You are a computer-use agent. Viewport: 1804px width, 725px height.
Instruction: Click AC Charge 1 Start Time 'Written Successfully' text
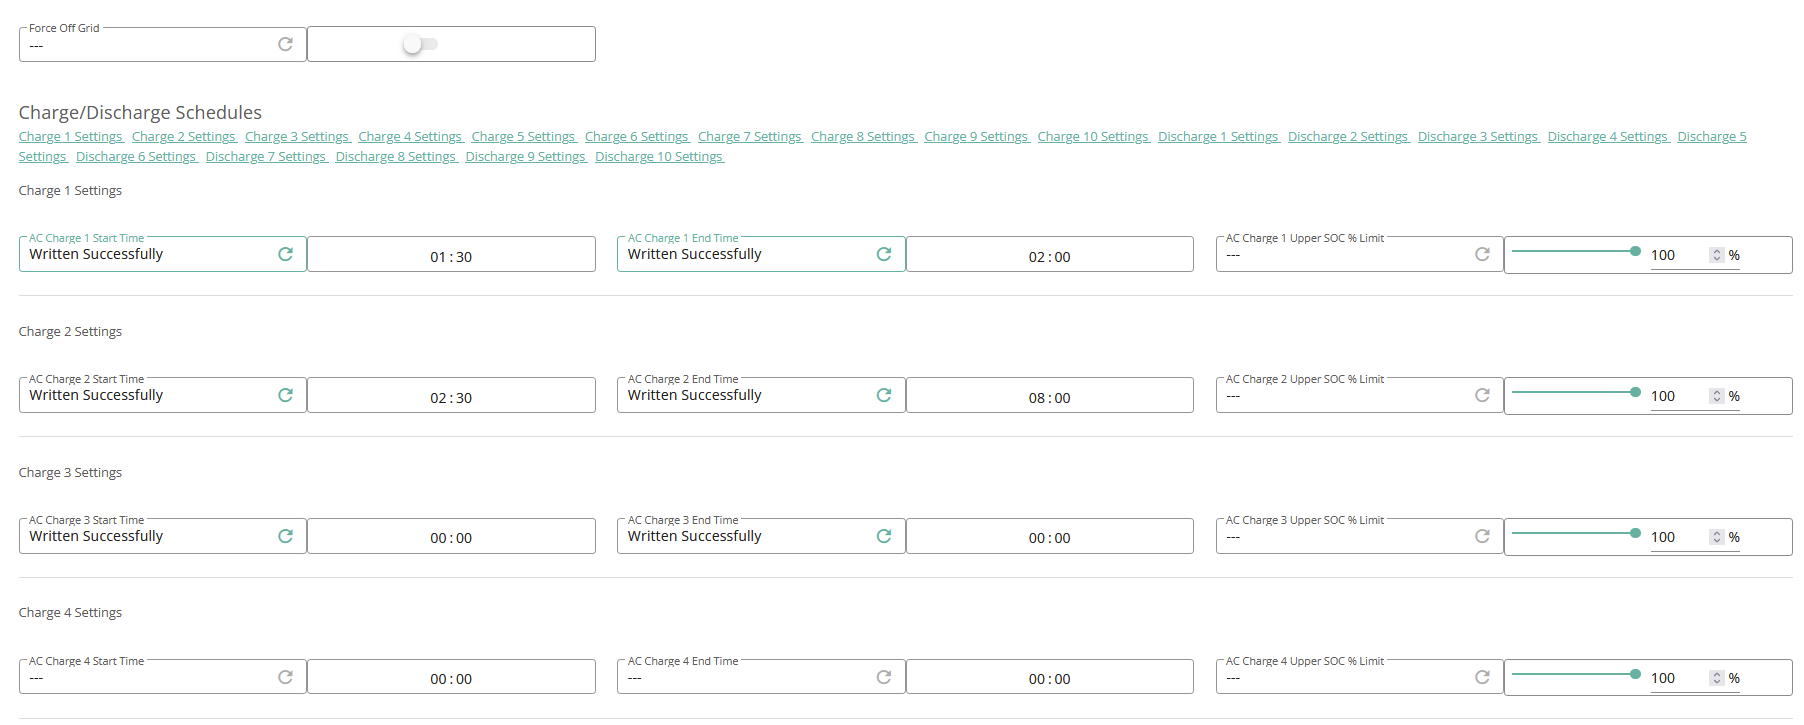click(96, 254)
